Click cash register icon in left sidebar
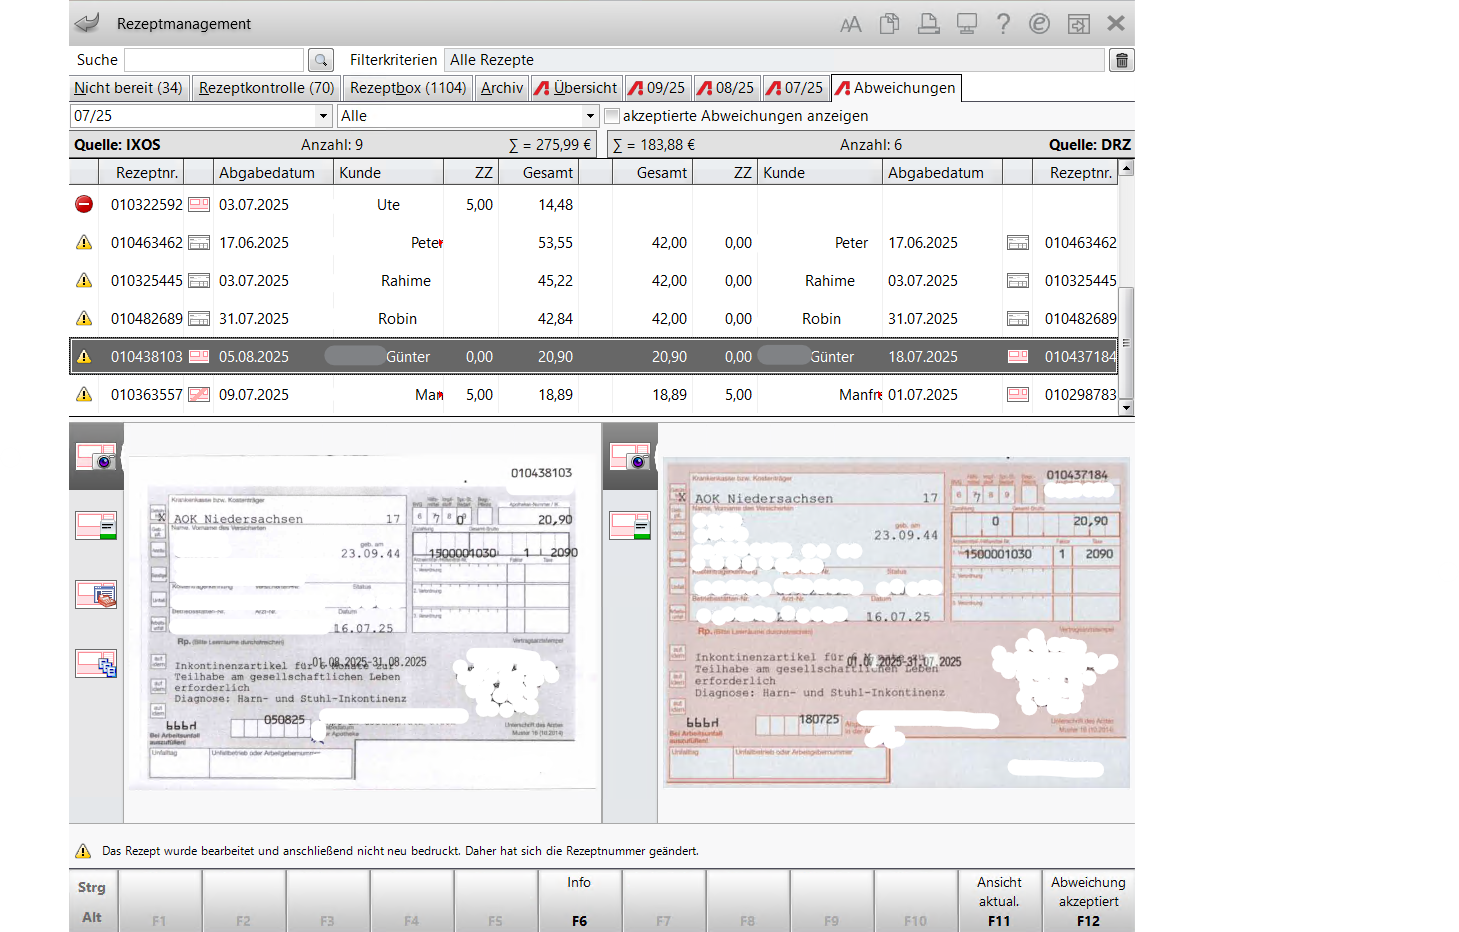 tap(96, 594)
